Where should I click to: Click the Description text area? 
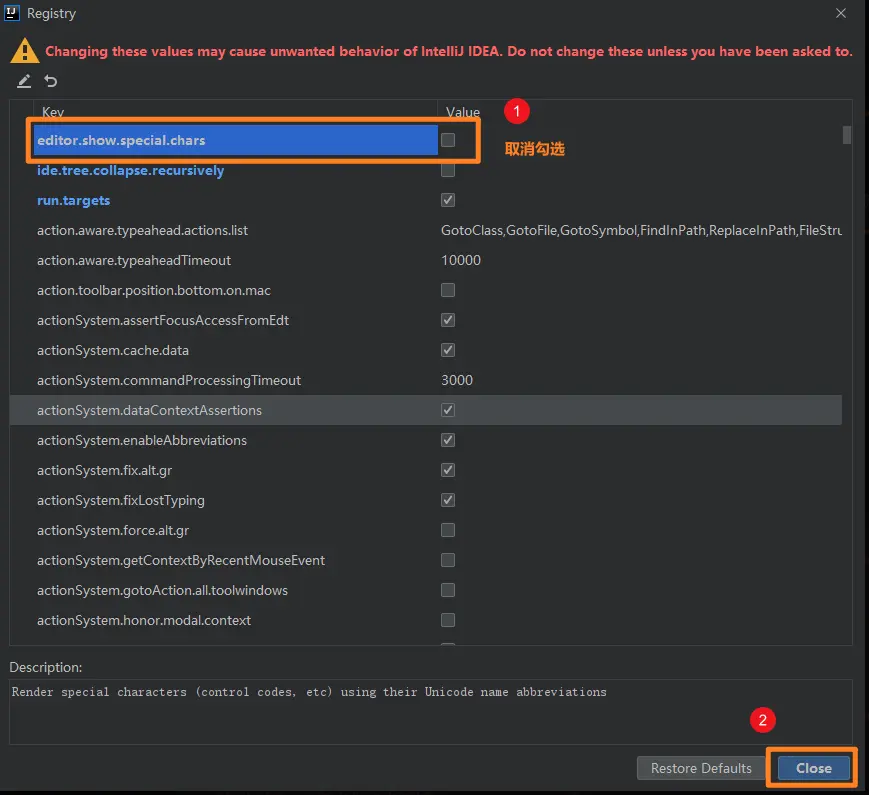click(x=431, y=712)
